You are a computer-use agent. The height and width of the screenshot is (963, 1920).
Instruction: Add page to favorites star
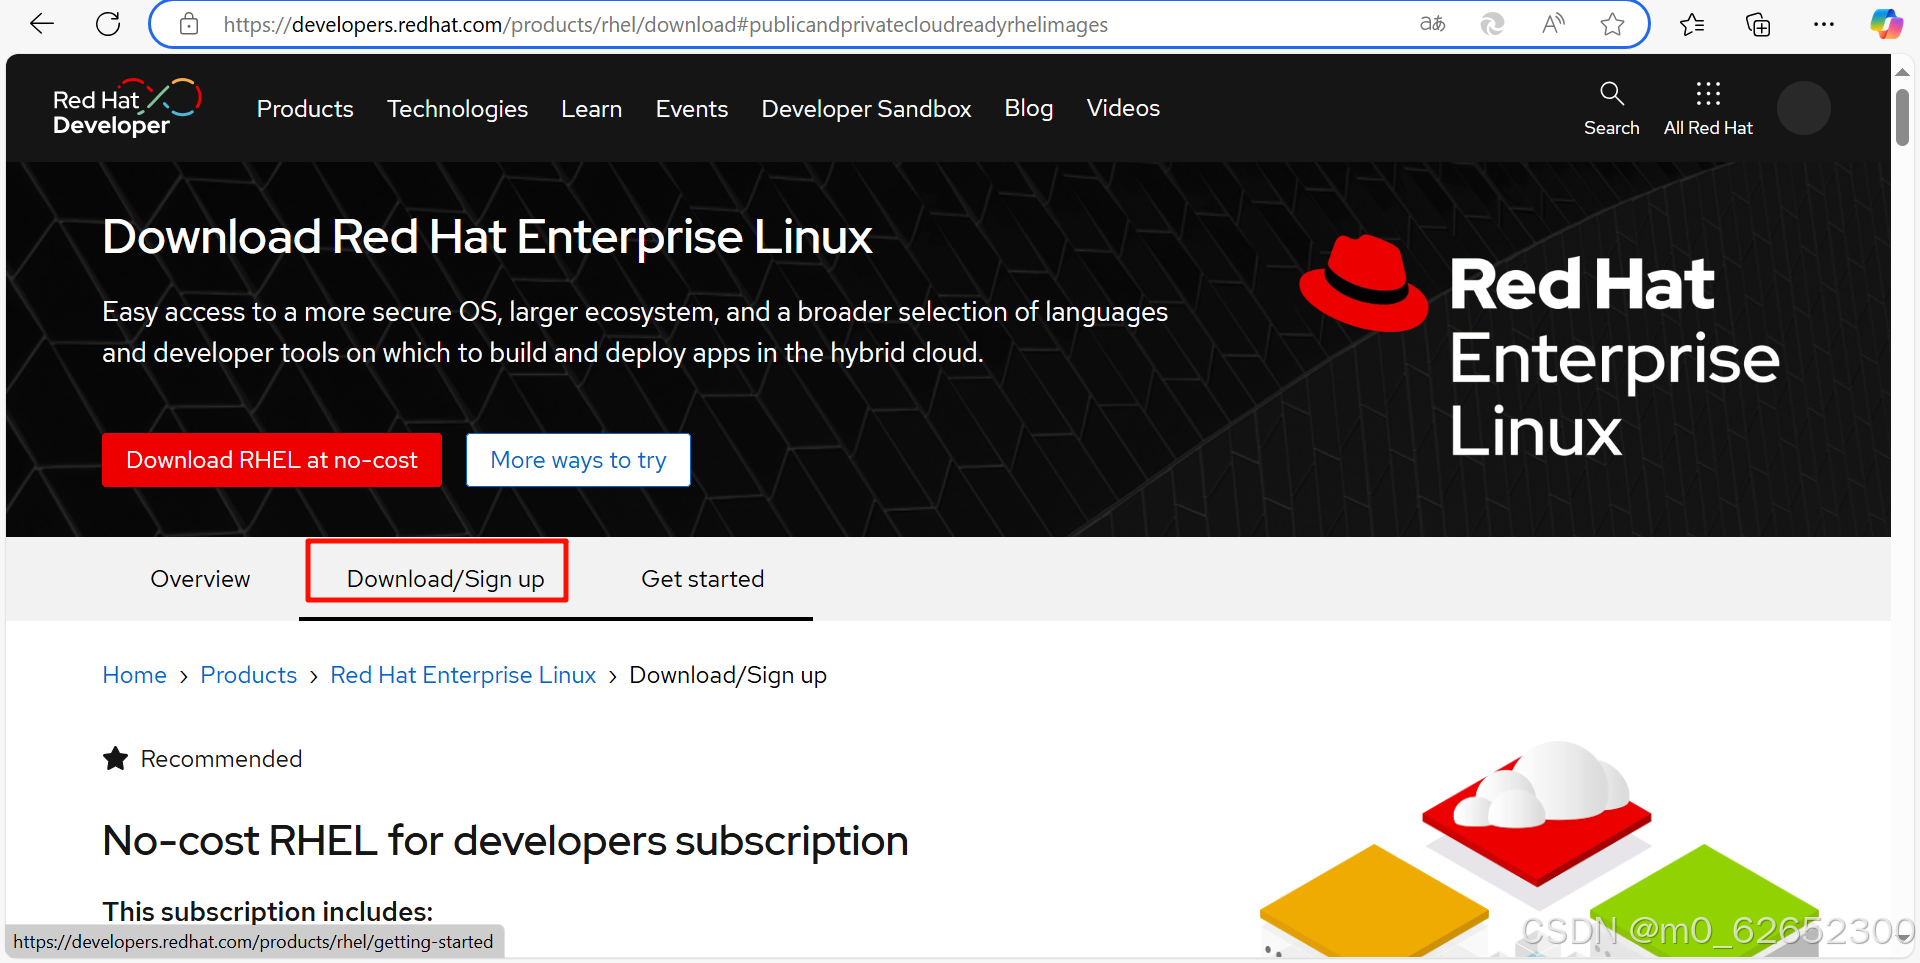click(1612, 24)
